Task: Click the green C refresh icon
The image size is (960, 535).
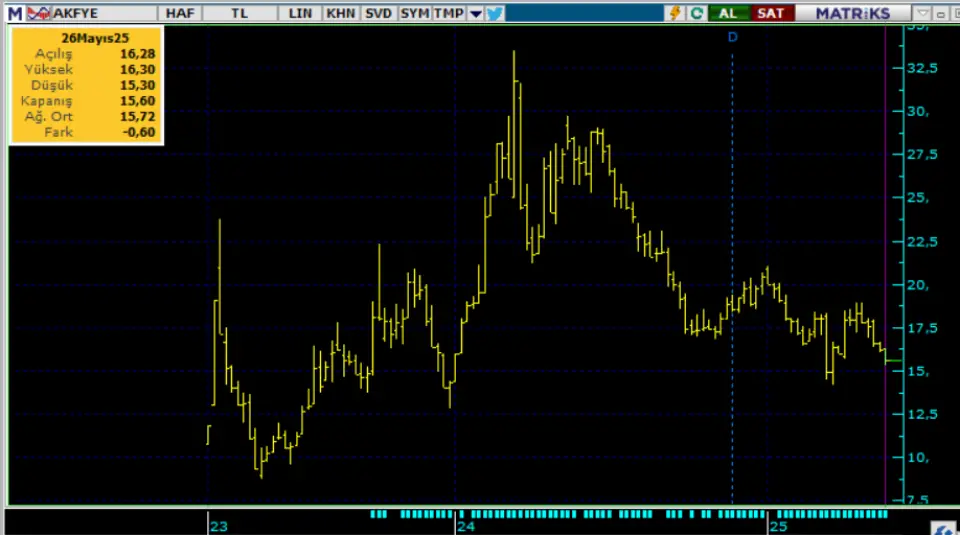Action: 696,13
